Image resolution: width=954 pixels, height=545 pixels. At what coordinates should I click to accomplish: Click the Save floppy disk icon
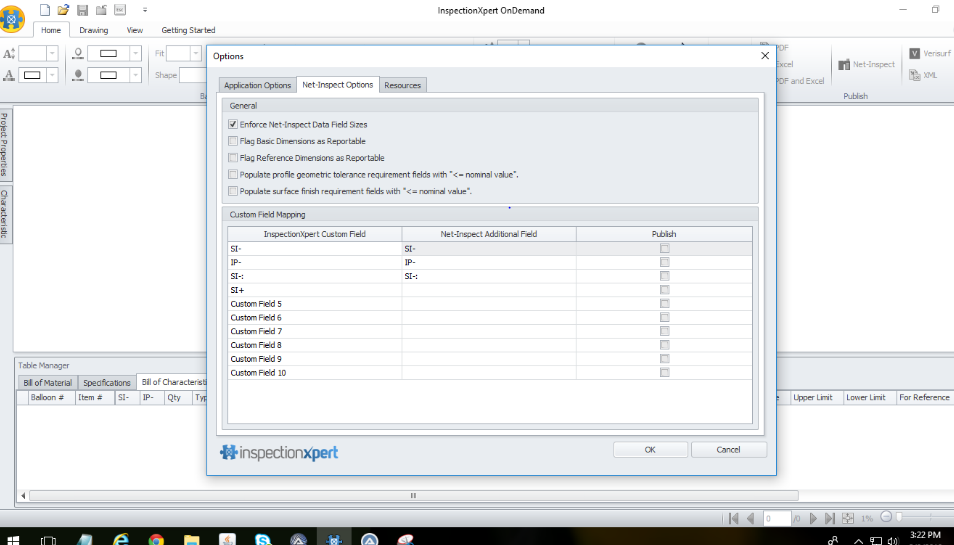pos(82,10)
